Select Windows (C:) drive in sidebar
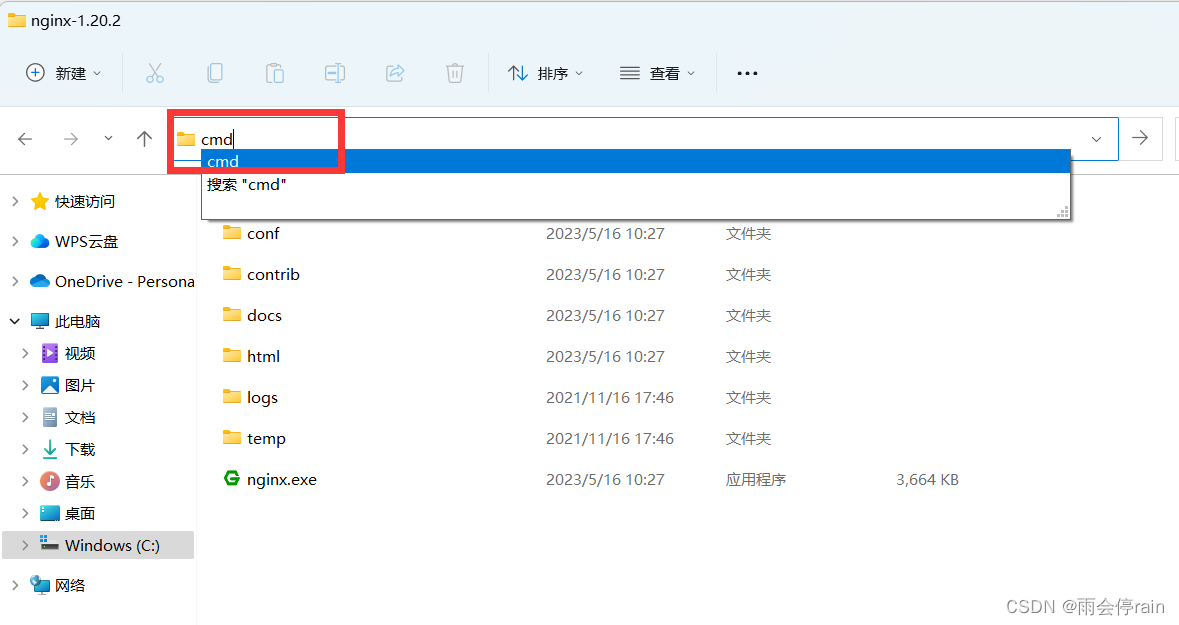This screenshot has width=1179, height=625. pyautogui.click(x=99, y=545)
